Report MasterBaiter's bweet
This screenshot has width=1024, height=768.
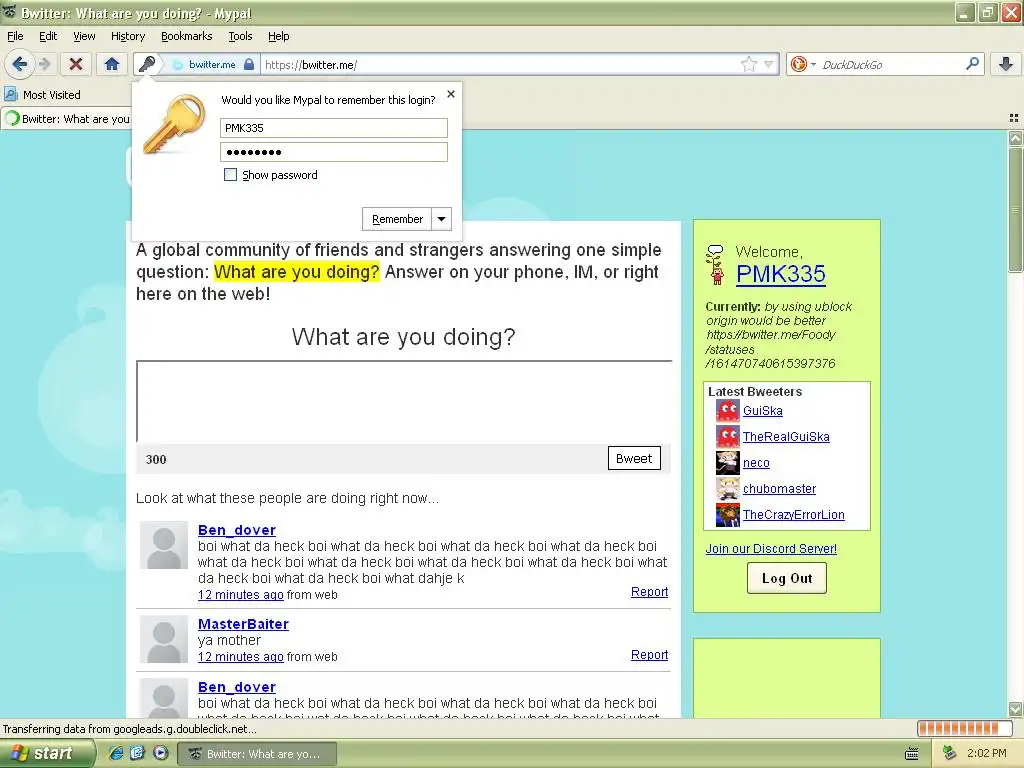point(649,654)
